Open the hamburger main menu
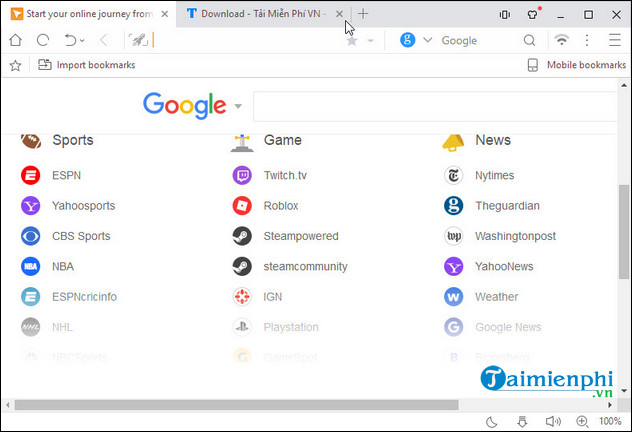 tap(615, 40)
